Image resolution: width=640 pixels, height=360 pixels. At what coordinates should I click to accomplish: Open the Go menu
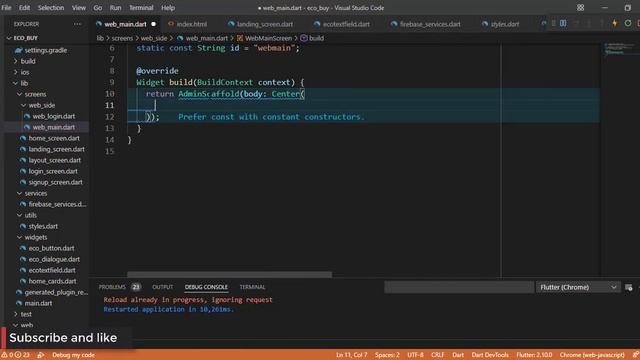(98, 8)
